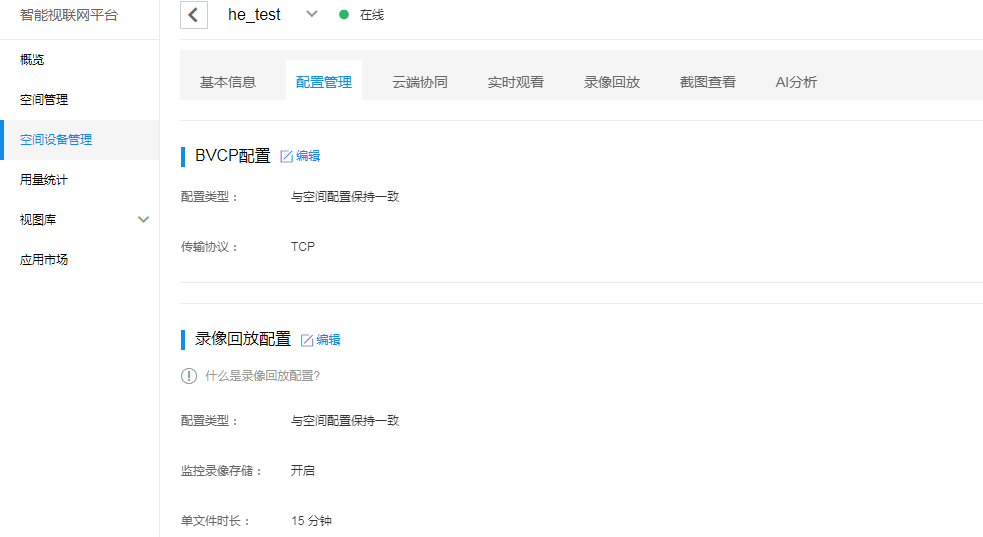
Task: Open the 实时观看 tab
Action: point(515,82)
